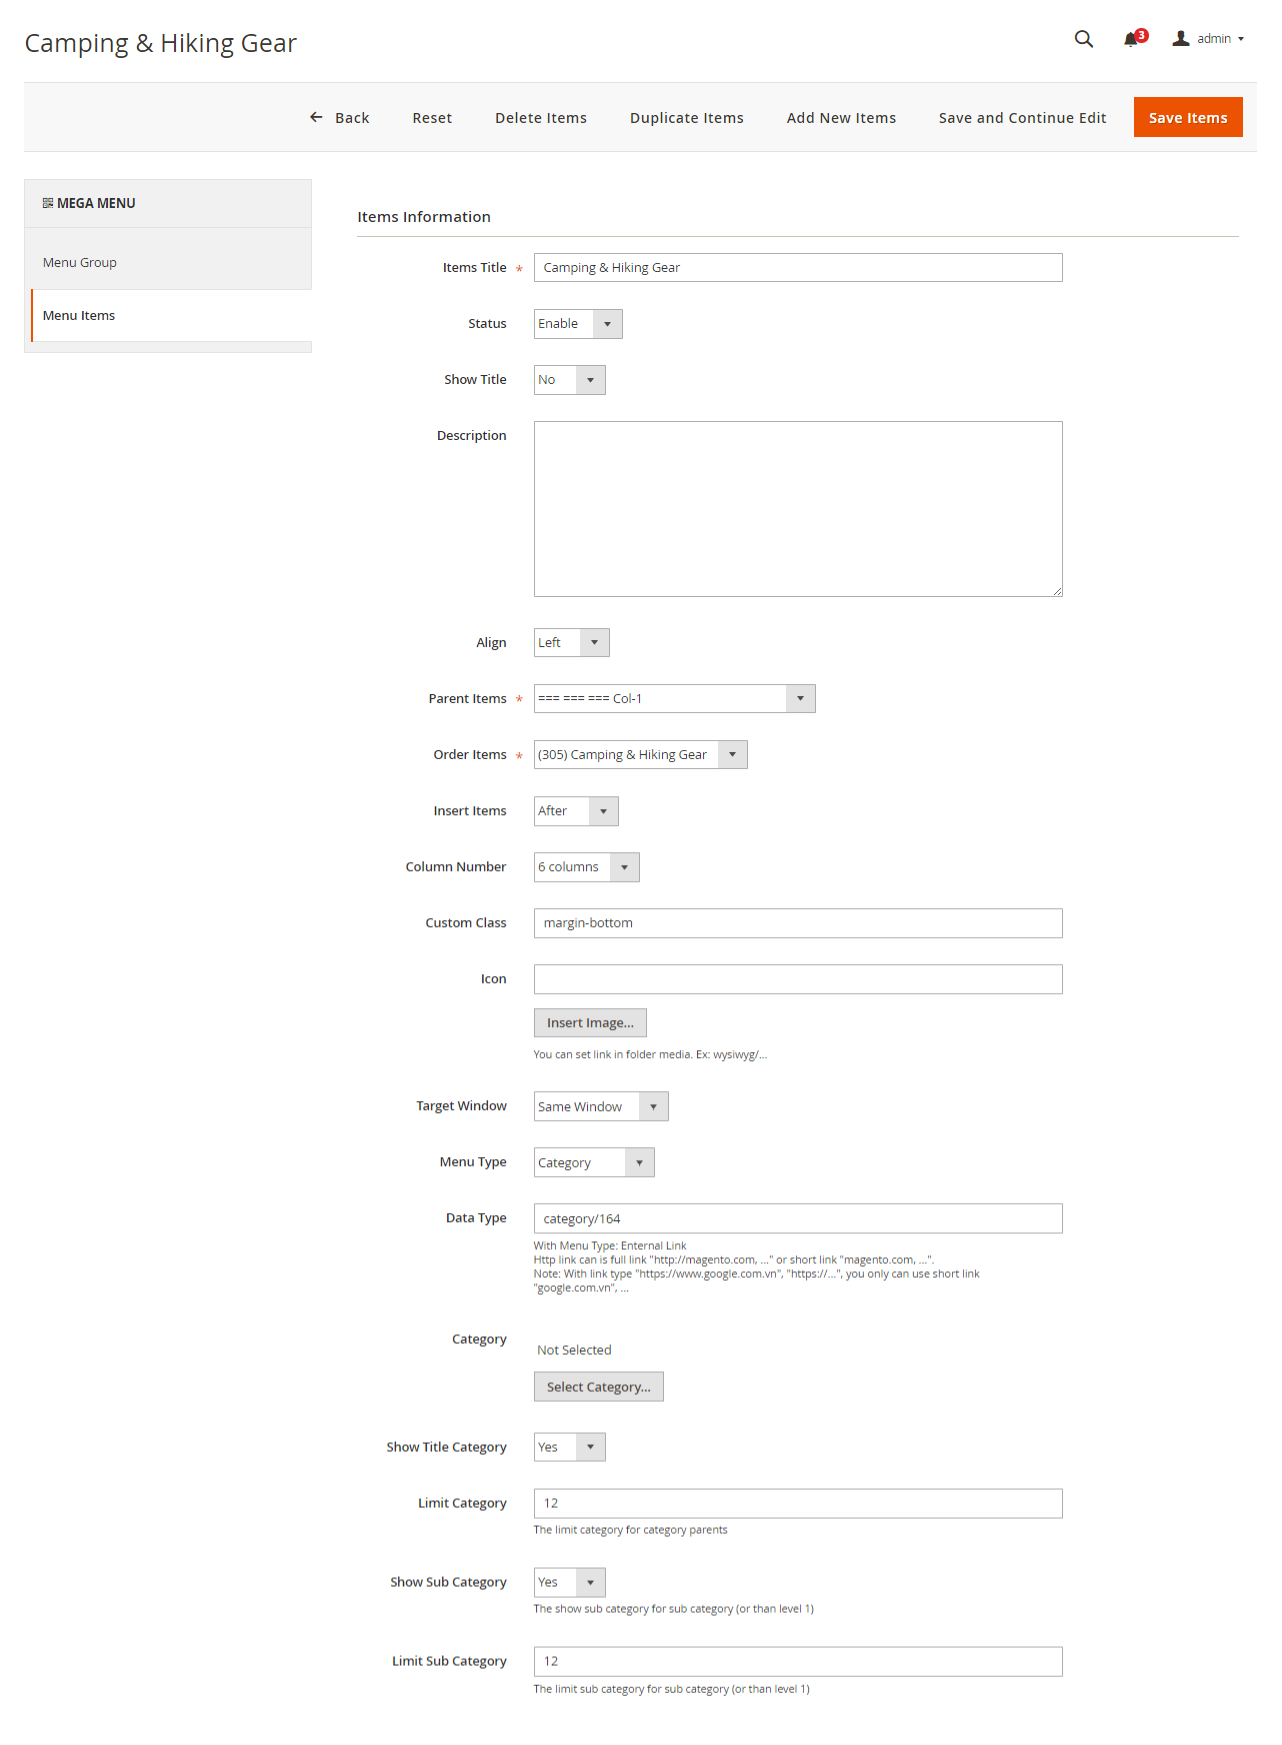Open notifications bell with 3 badge
This screenshot has width=1282, height=1745.
click(1134, 38)
